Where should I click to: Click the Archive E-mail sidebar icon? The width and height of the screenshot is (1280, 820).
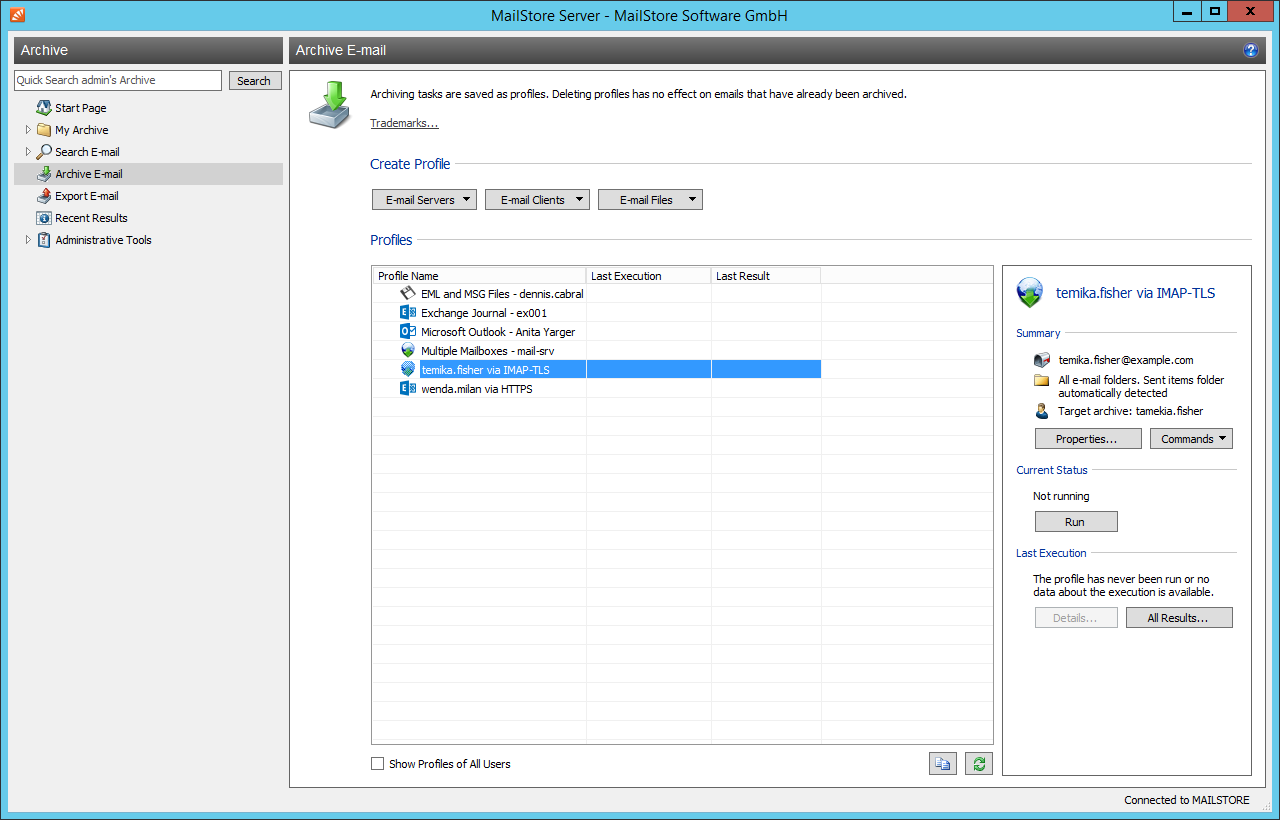44,174
